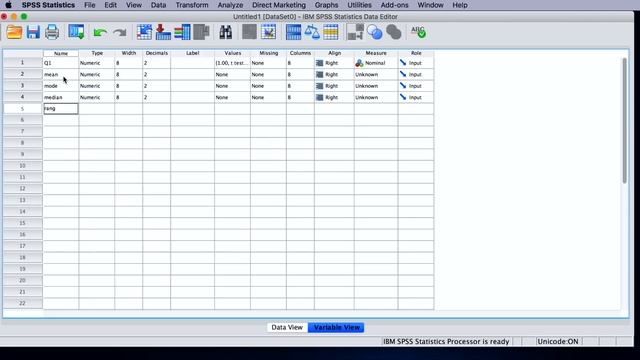Open the Measure dropdown showing Nominal for Q1

376,63
